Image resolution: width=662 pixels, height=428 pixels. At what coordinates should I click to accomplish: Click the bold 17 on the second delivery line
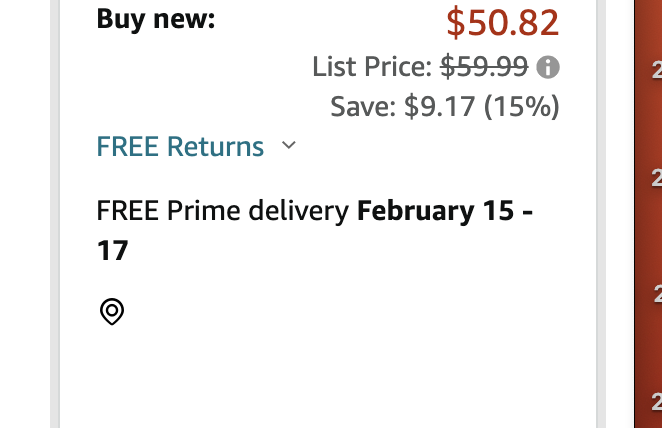pos(112,251)
